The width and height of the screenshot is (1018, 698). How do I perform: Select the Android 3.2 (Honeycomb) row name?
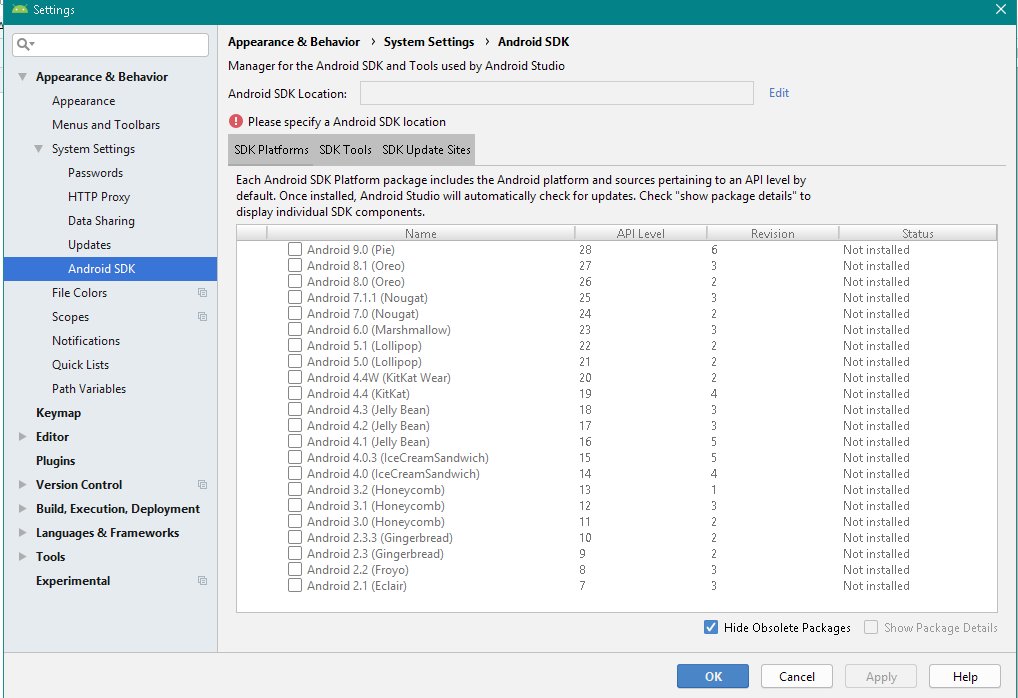click(x=376, y=490)
